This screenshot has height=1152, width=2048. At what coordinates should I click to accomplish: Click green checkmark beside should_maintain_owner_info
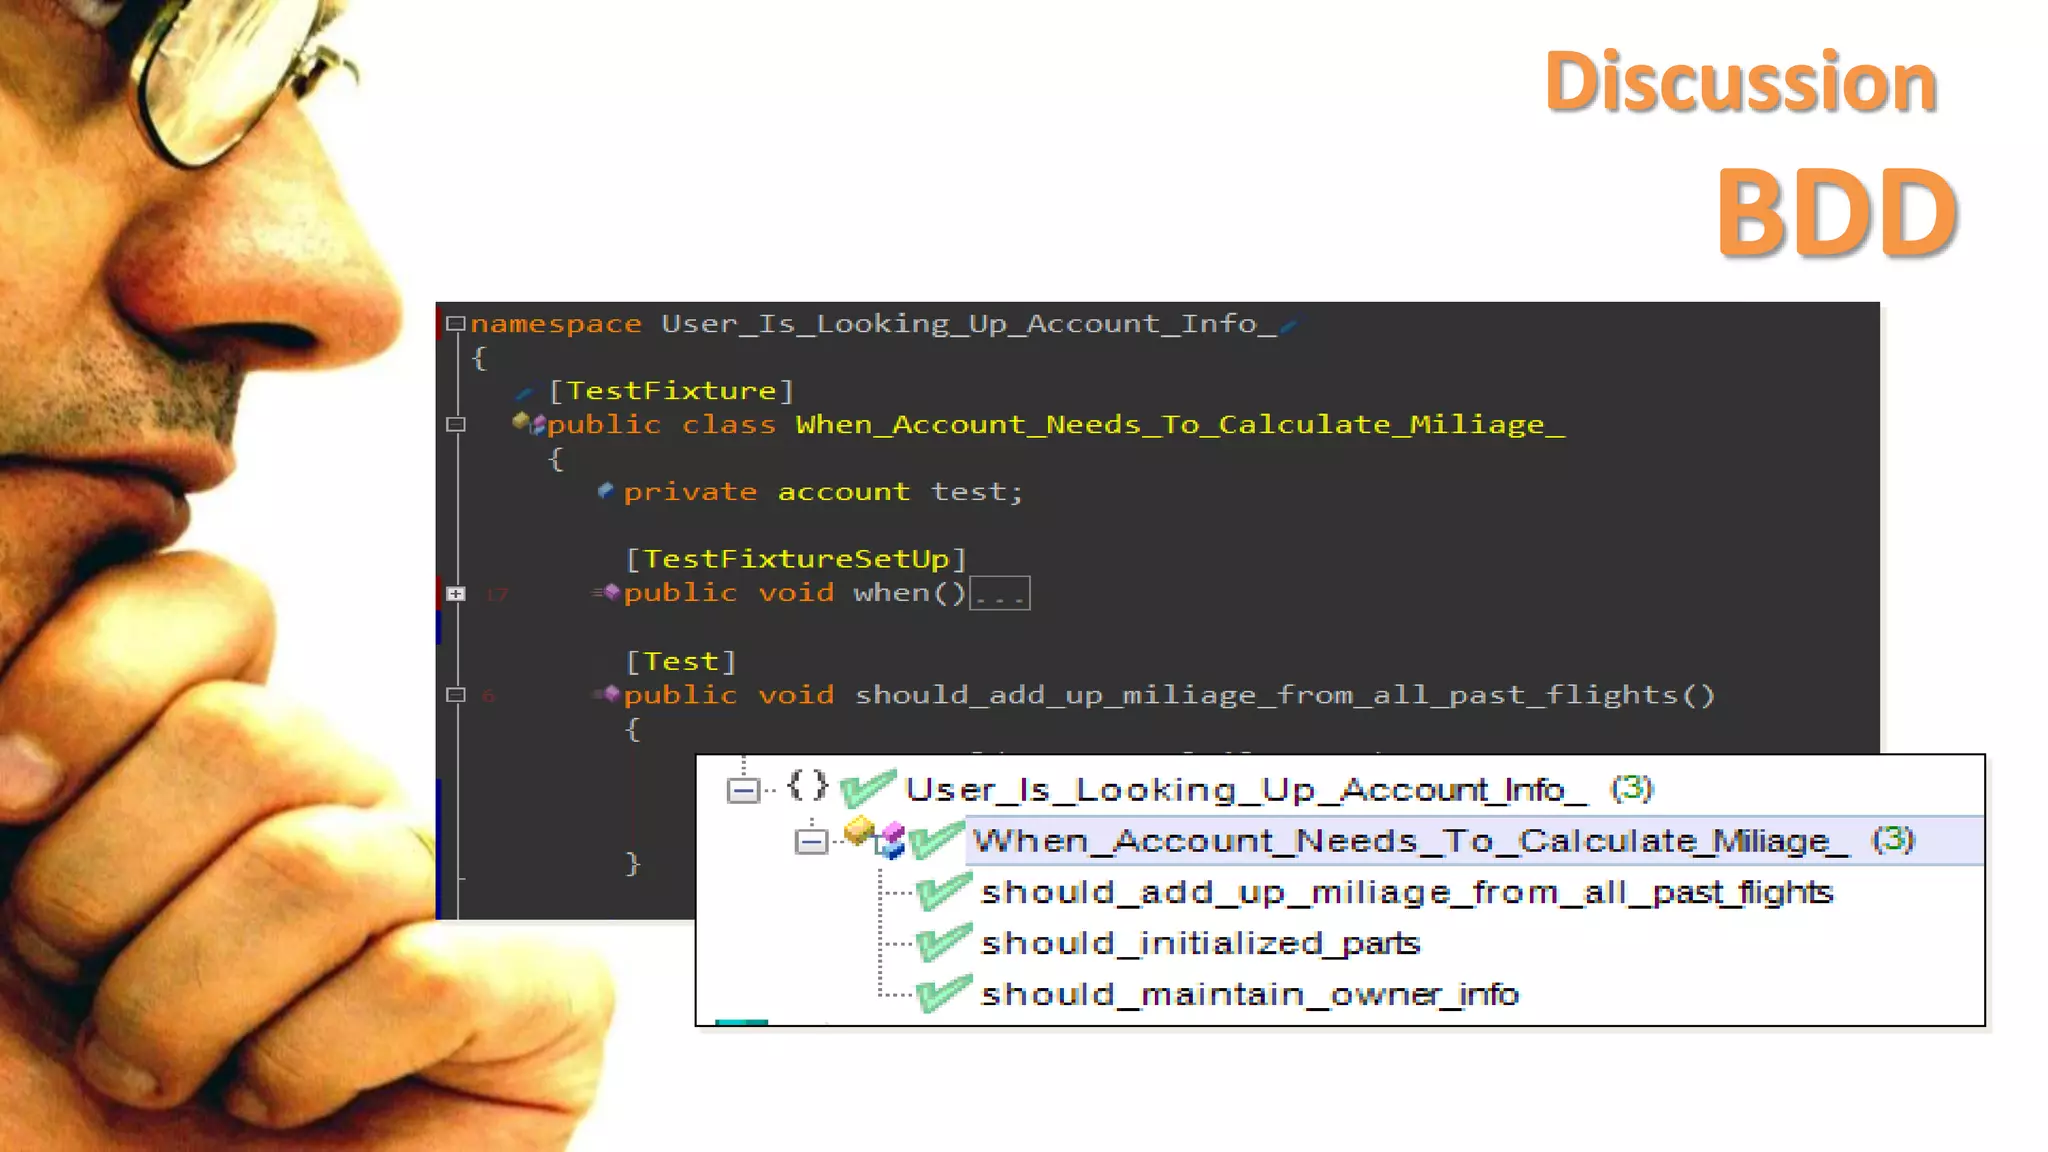tap(942, 994)
